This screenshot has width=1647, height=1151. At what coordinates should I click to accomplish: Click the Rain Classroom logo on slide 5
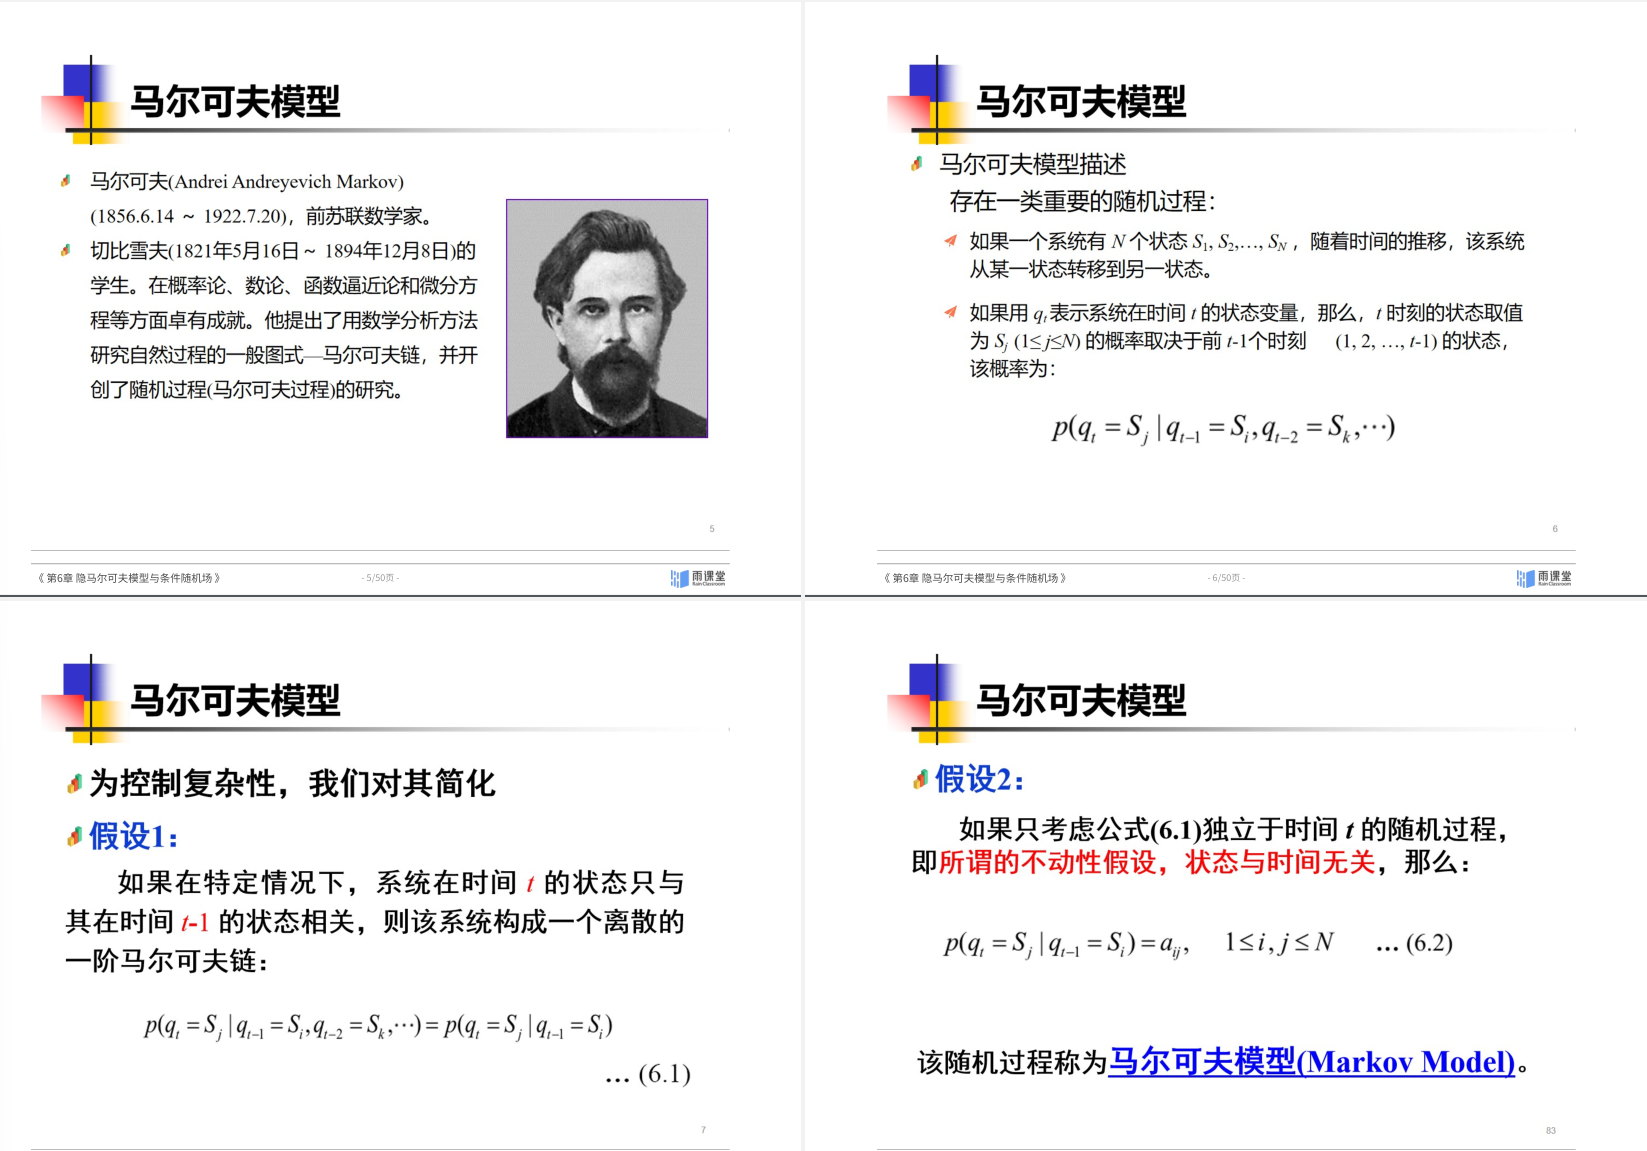coord(698,578)
